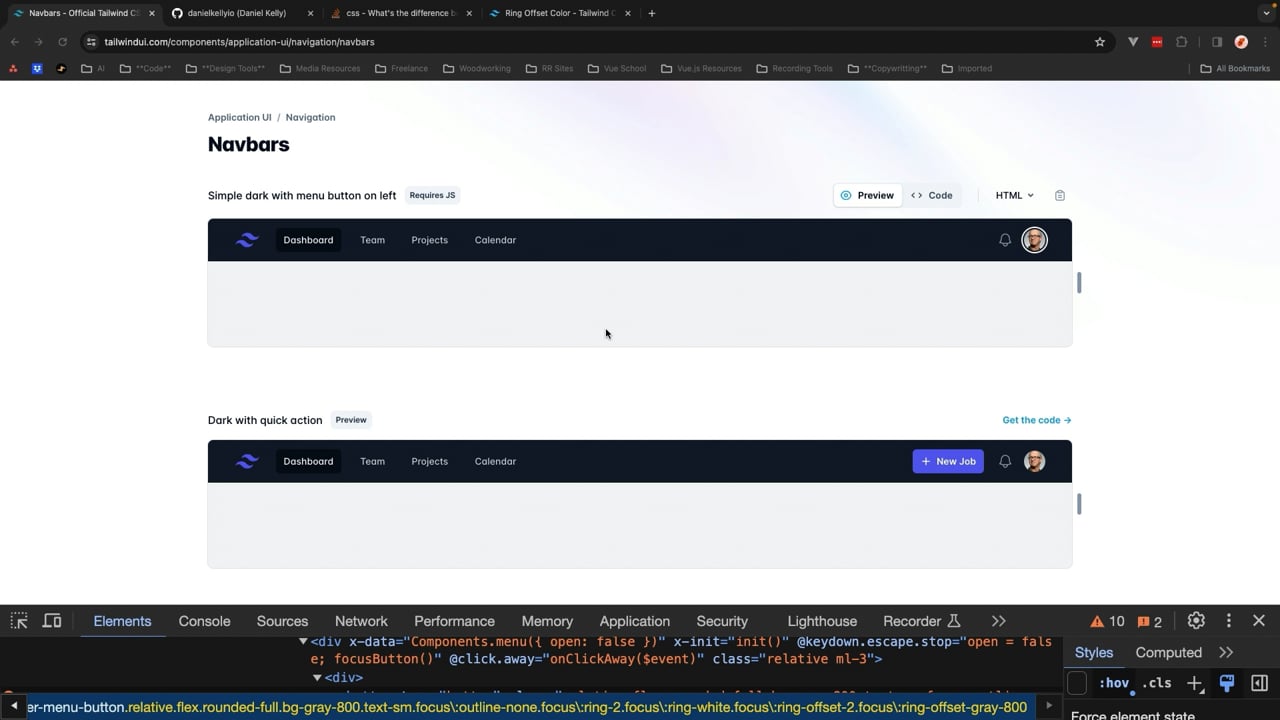1280x720 pixels.
Task: Switch to the Ring Offset Color browser tab
Action: (x=559, y=13)
